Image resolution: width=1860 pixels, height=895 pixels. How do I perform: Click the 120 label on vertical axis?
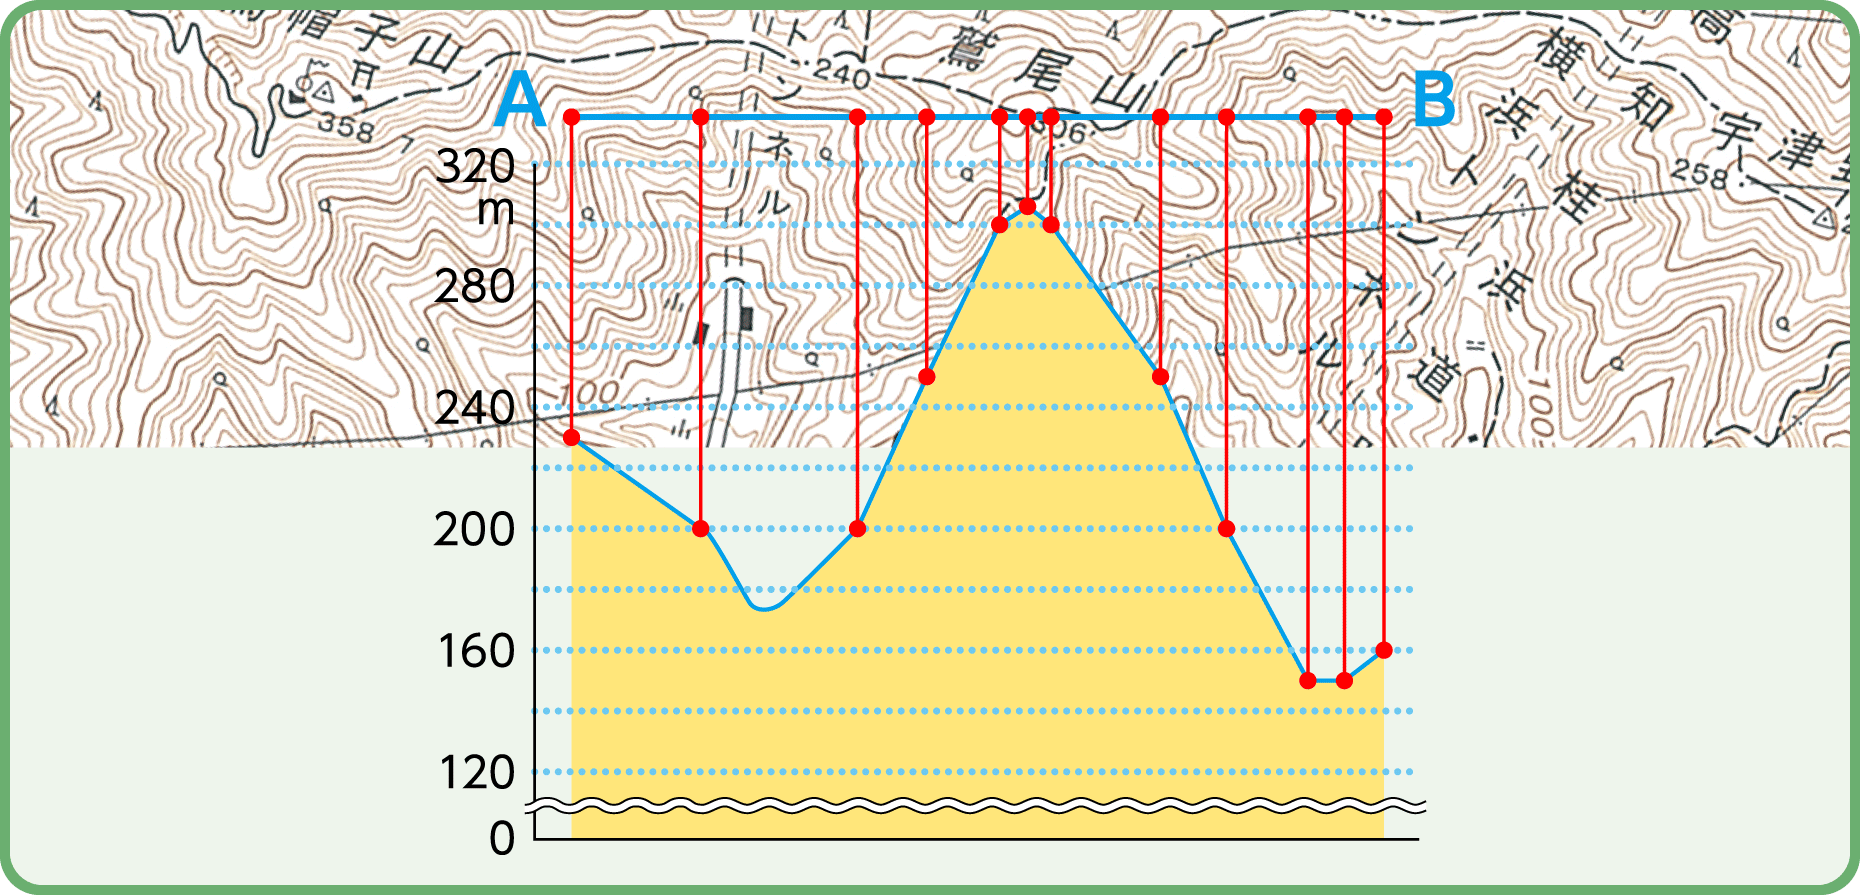[477, 772]
